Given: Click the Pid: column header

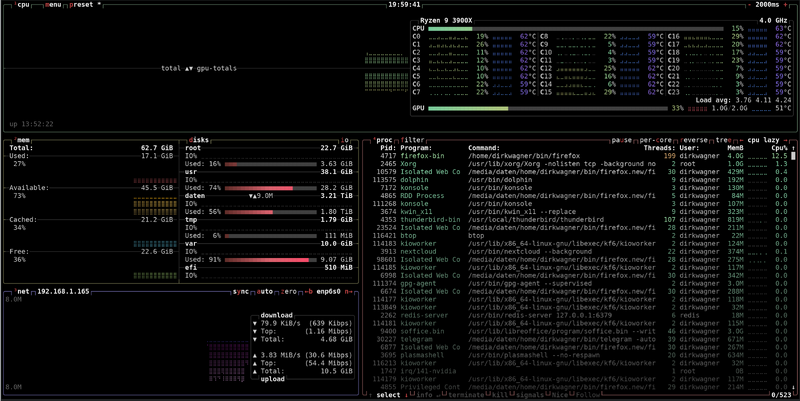Looking at the screenshot, I should click(388, 148).
